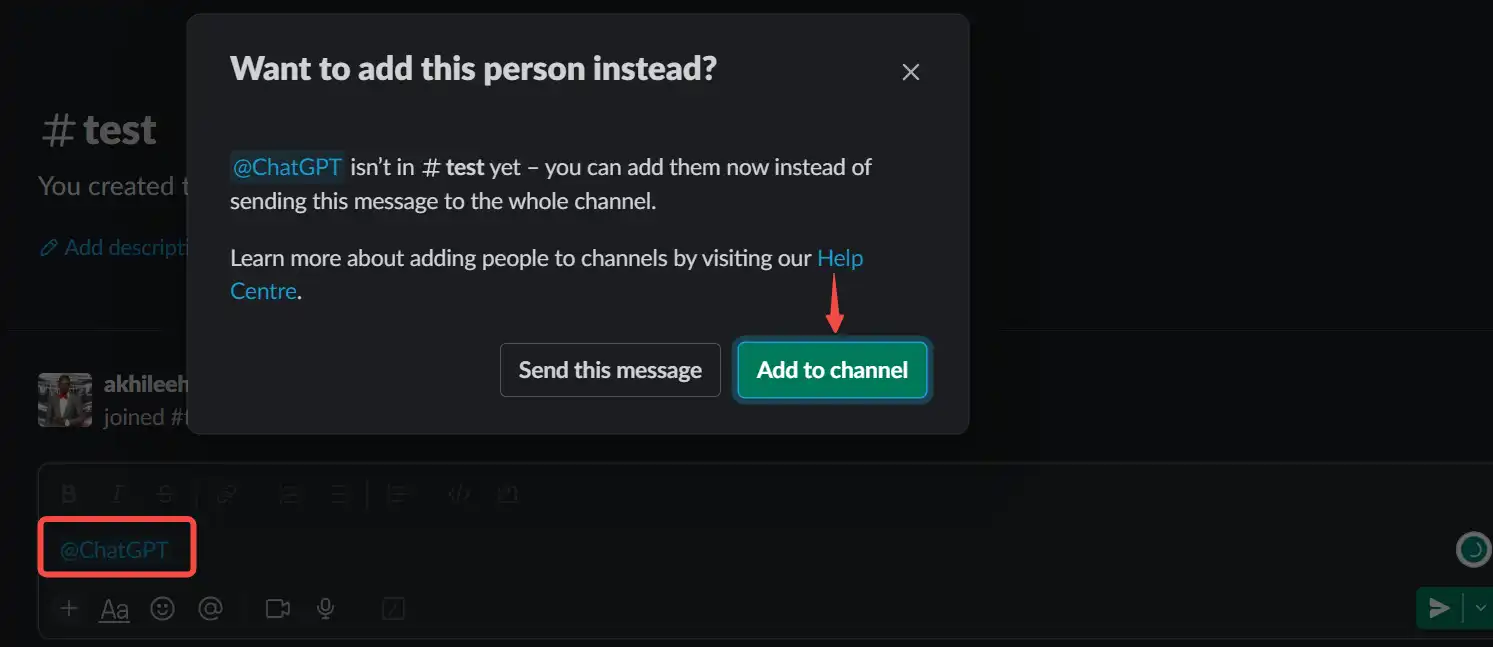
Task: Click the Send this message button
Action: (x=610, y=370)
